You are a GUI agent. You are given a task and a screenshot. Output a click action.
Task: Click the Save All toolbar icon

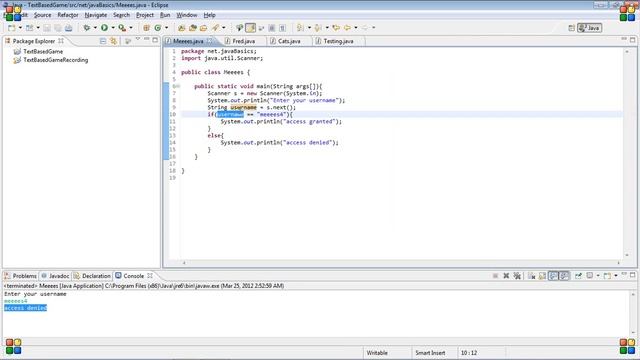click(x=58, y=28)
